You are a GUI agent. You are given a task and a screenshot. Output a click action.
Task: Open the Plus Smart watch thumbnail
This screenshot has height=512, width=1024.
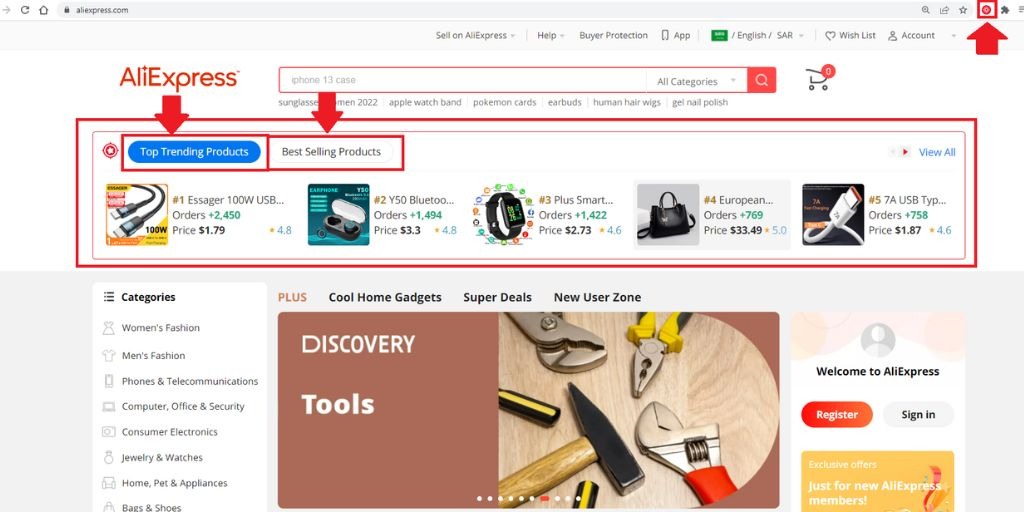504,214
